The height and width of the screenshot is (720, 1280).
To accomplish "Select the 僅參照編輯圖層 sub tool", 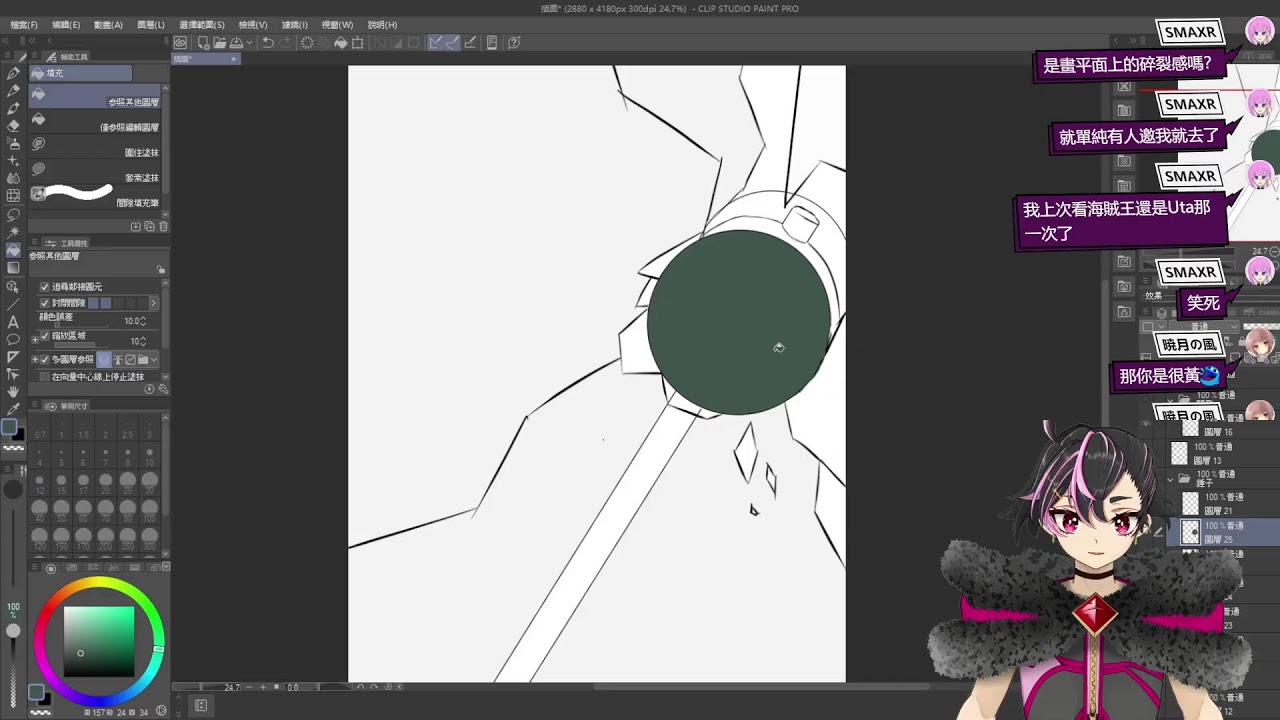I will click(95, 123).
